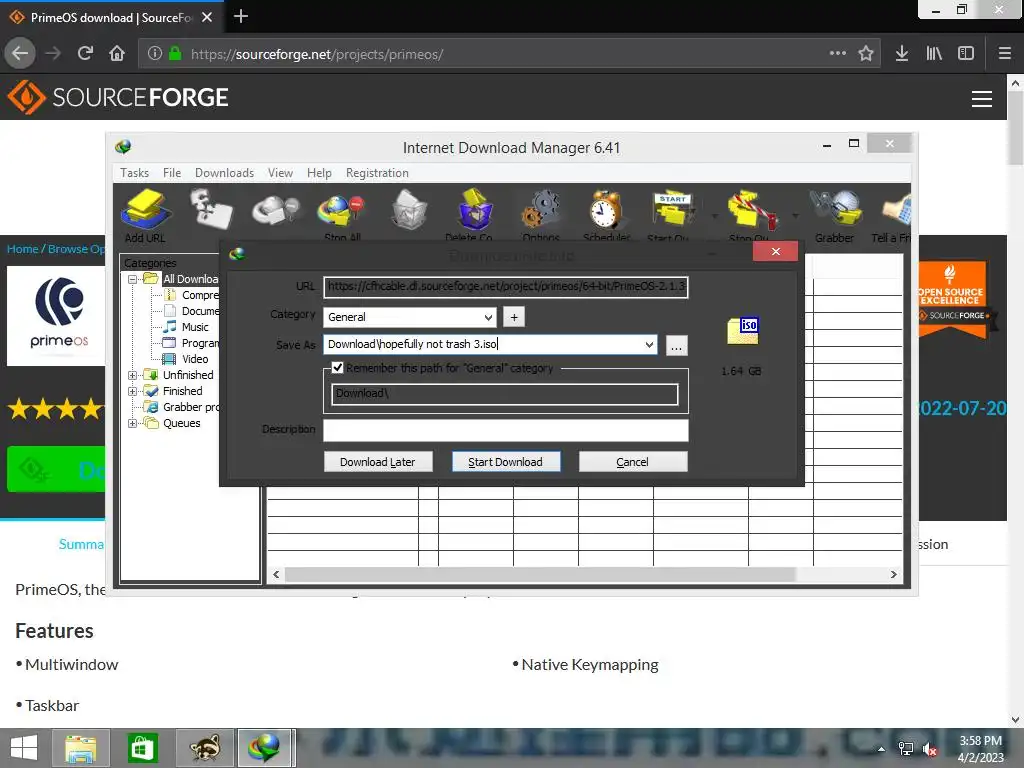Image resolution: width=1024 pixels, height=768 pixels.
Task: Click the browse ellipsis button
Action: (677, 345)
